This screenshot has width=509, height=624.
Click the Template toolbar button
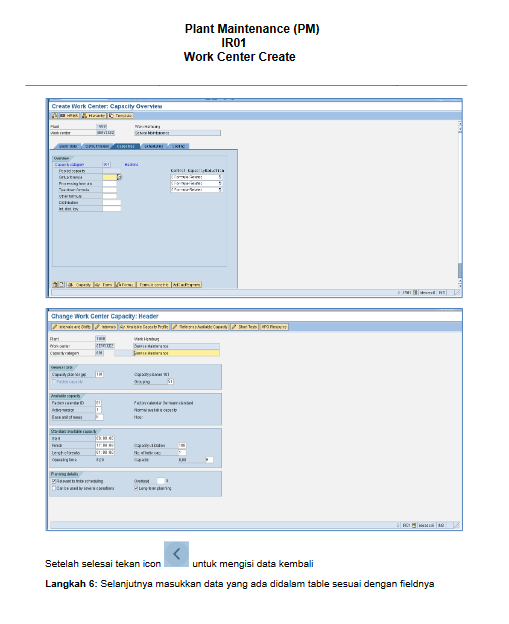(x=120, y=116)
